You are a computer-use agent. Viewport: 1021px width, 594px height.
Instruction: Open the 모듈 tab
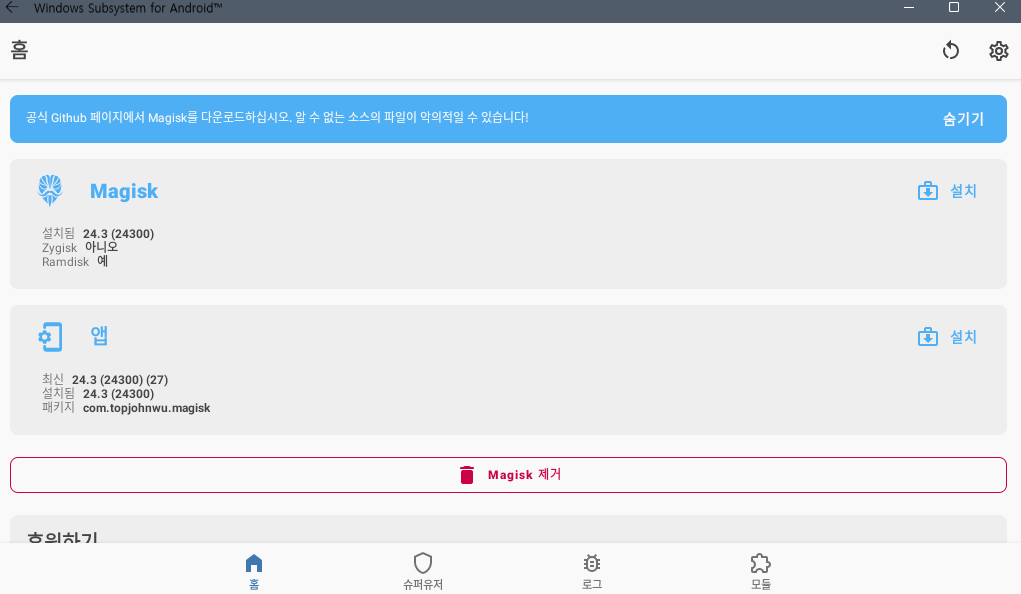click(x=761, y=571)
